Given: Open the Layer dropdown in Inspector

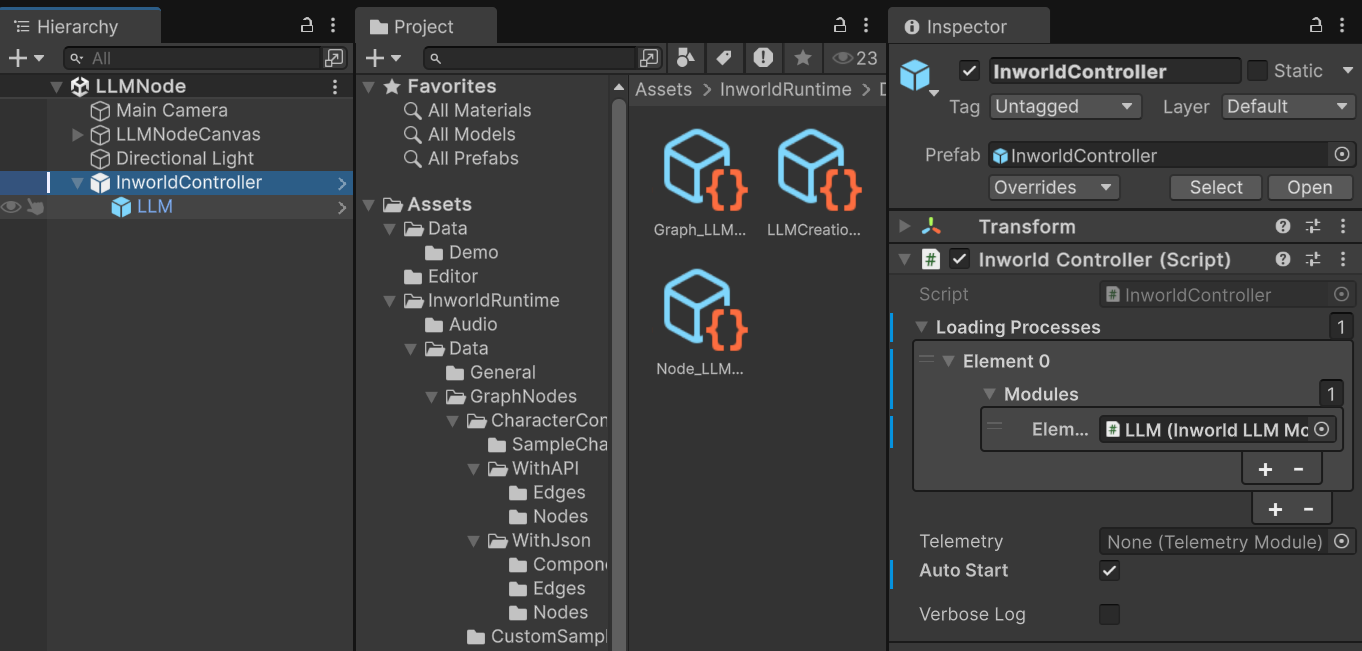Looking at the screenshot, I should tap(1288, 106).
